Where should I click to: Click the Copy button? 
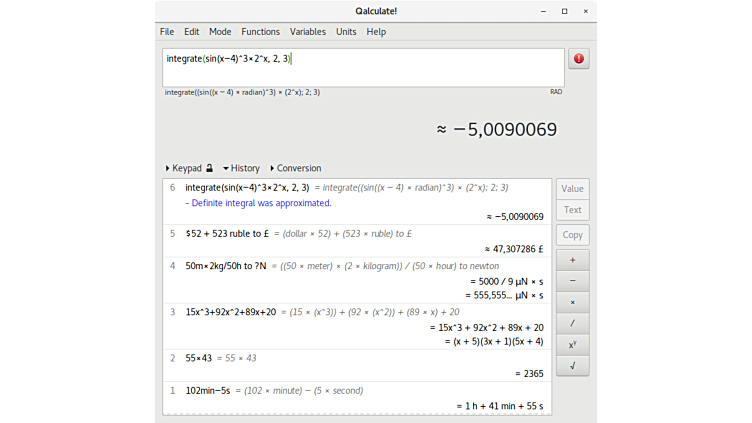572,235
